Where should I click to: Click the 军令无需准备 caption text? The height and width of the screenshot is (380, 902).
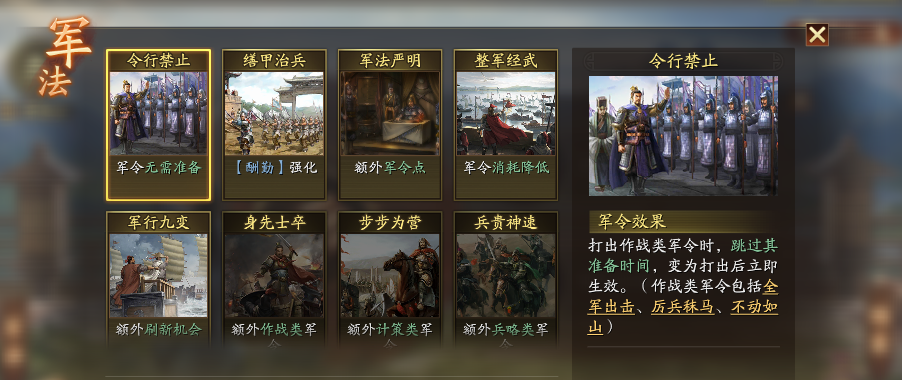(x=159, y=168)
